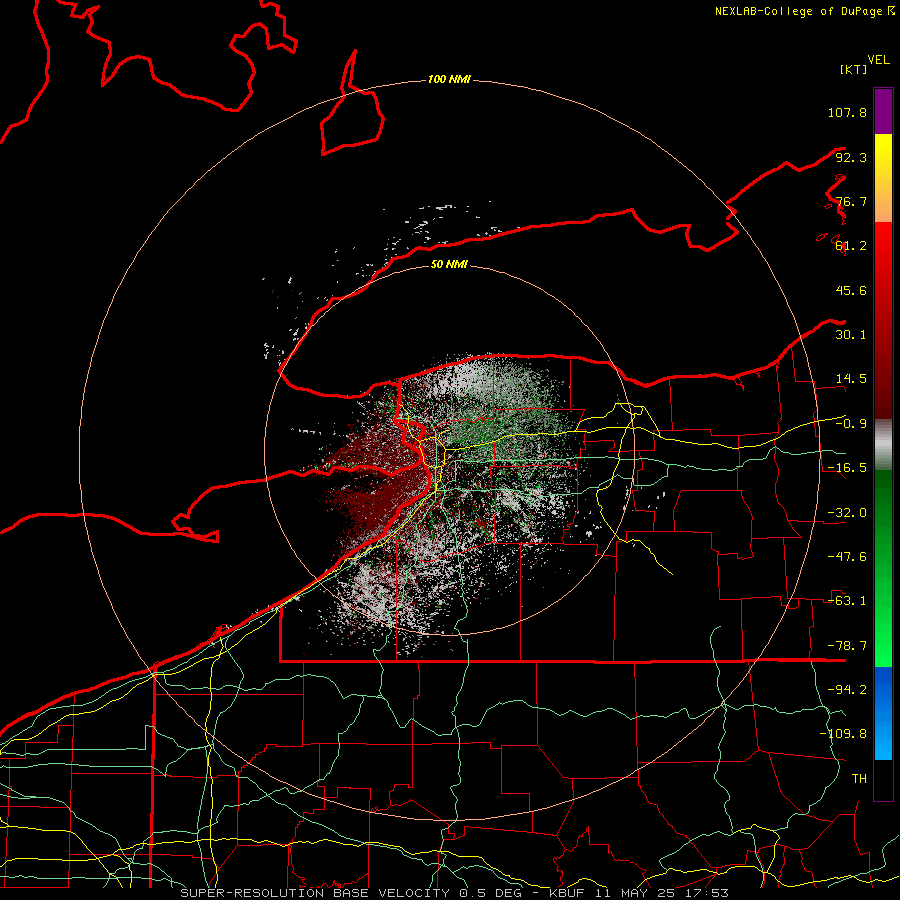The width and height of the screenshot is (900, 900).
Task: Click the gray near-zero segment of color bar
Action: 883,445
